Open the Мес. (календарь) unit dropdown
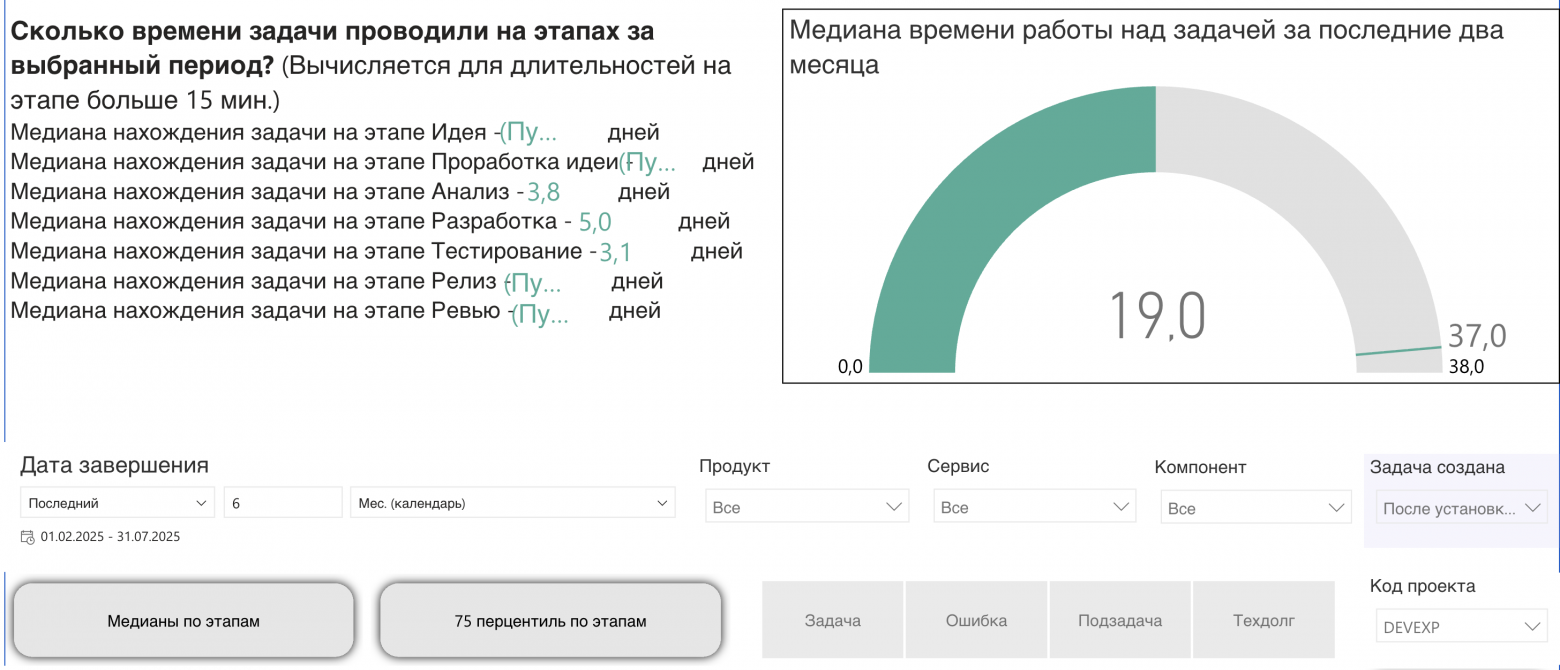 [510, 502]
